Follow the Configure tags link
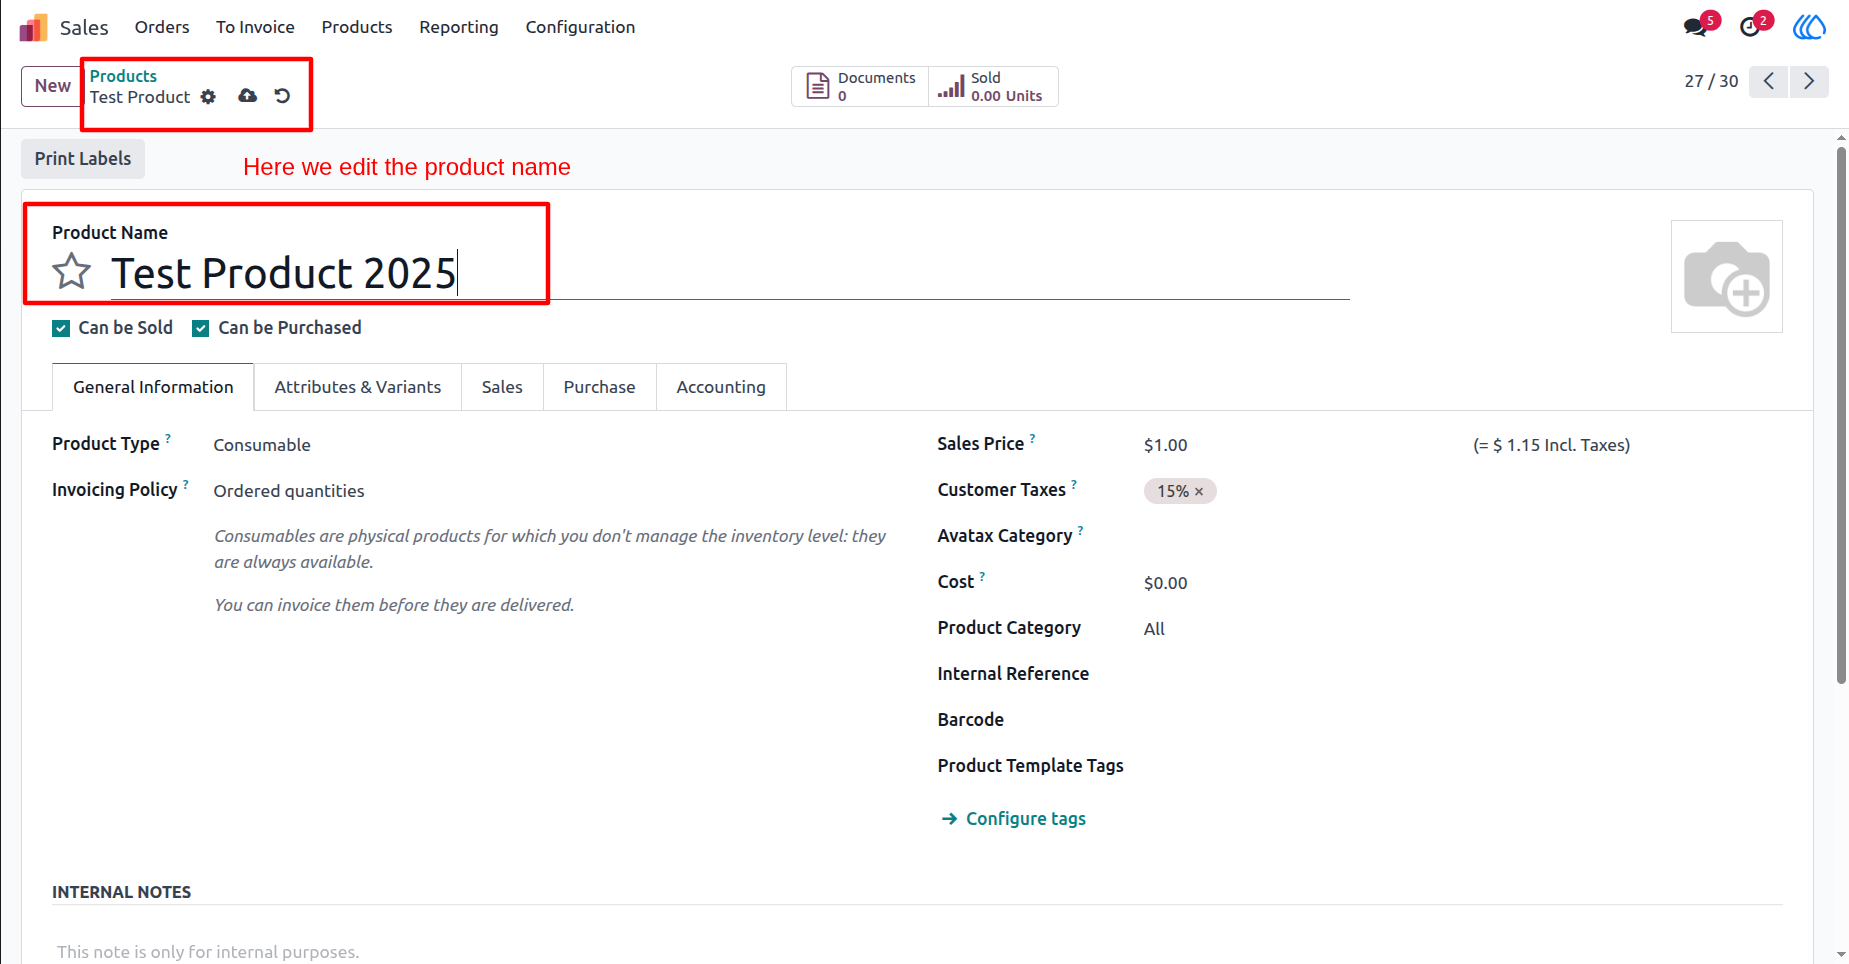The width and height of the screenshot is (1849, 964). [1025, 819]
